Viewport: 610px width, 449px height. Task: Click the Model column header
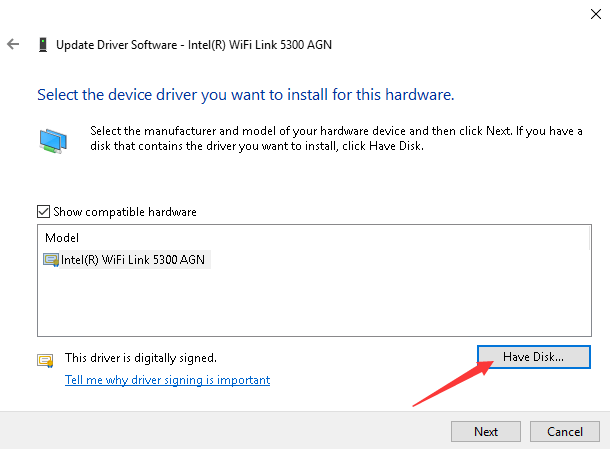(62, 238)
